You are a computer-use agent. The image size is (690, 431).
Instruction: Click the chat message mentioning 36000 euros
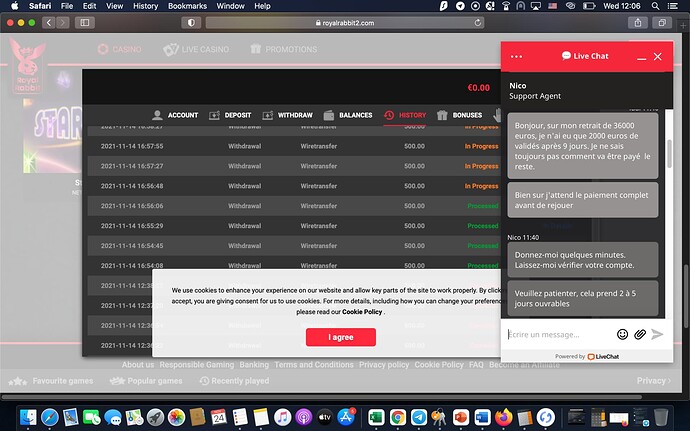583,146
